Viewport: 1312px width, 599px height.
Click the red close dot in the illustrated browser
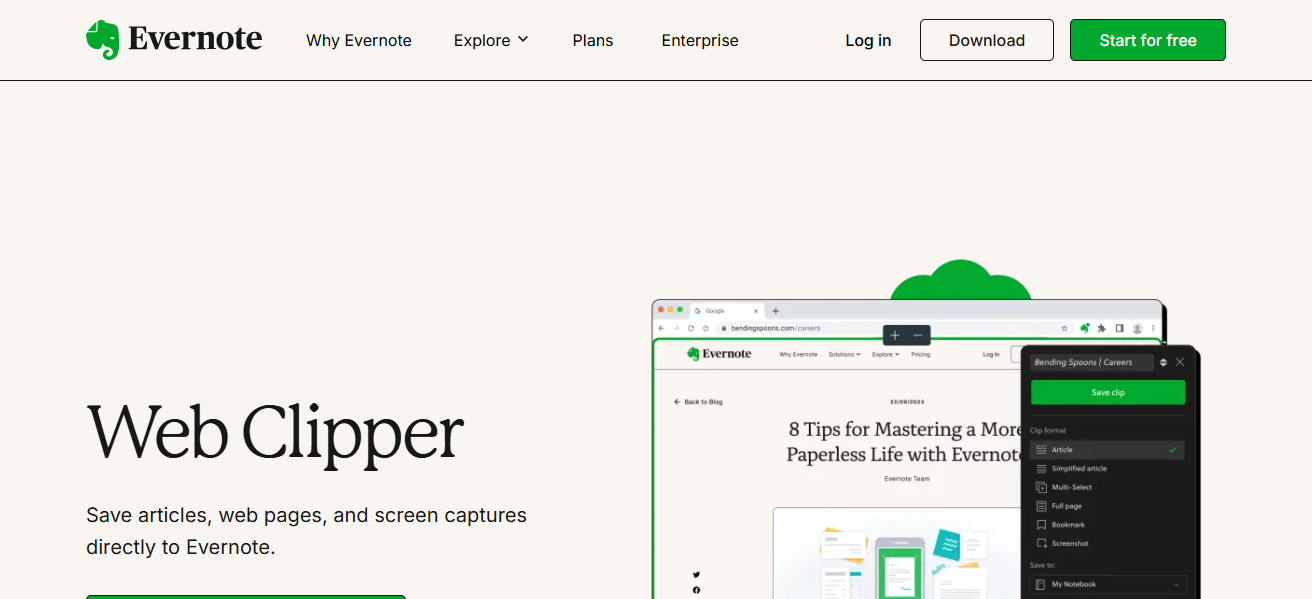pyautogui.click(x=661, y=310)
